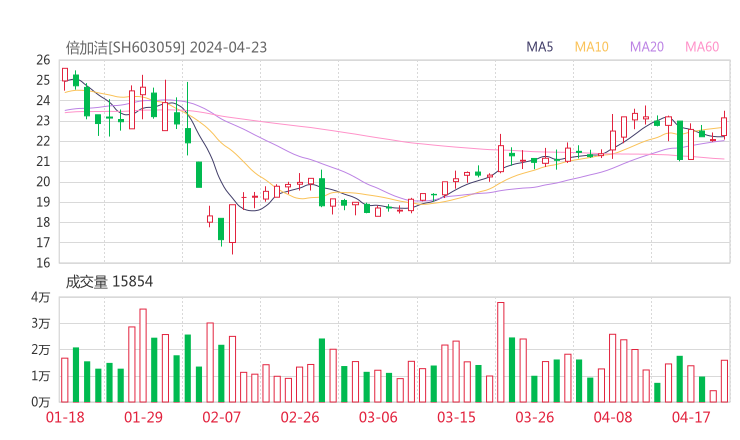Click the MA5 legend label

pyautogui.click(x=539, y=47)
